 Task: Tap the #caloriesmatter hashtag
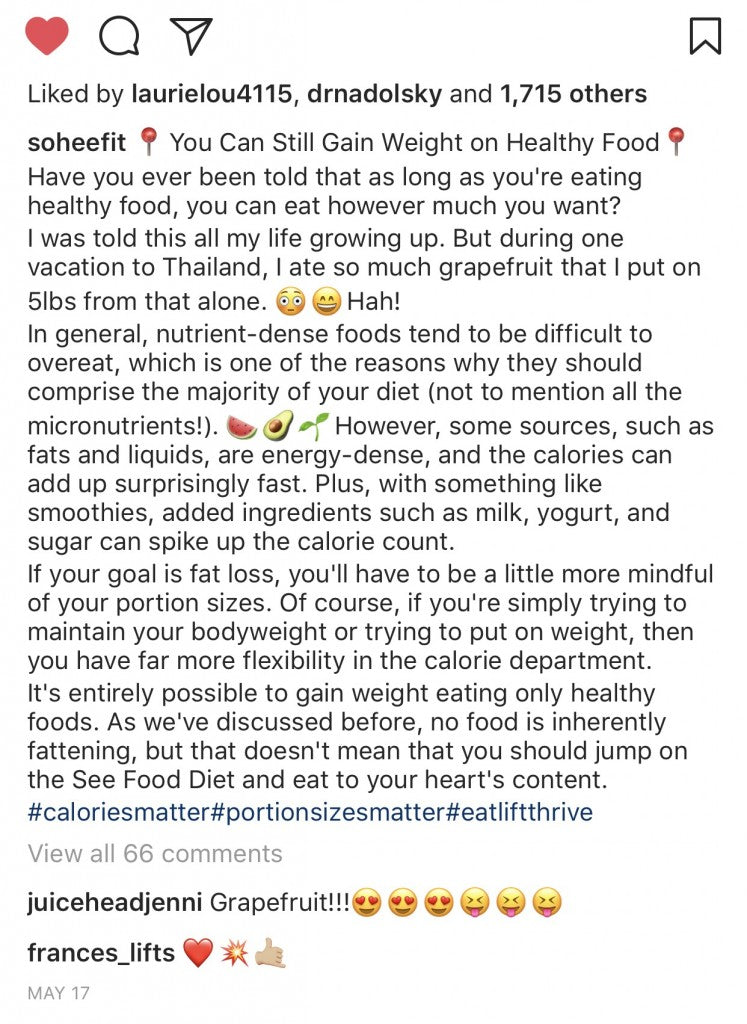119,811
